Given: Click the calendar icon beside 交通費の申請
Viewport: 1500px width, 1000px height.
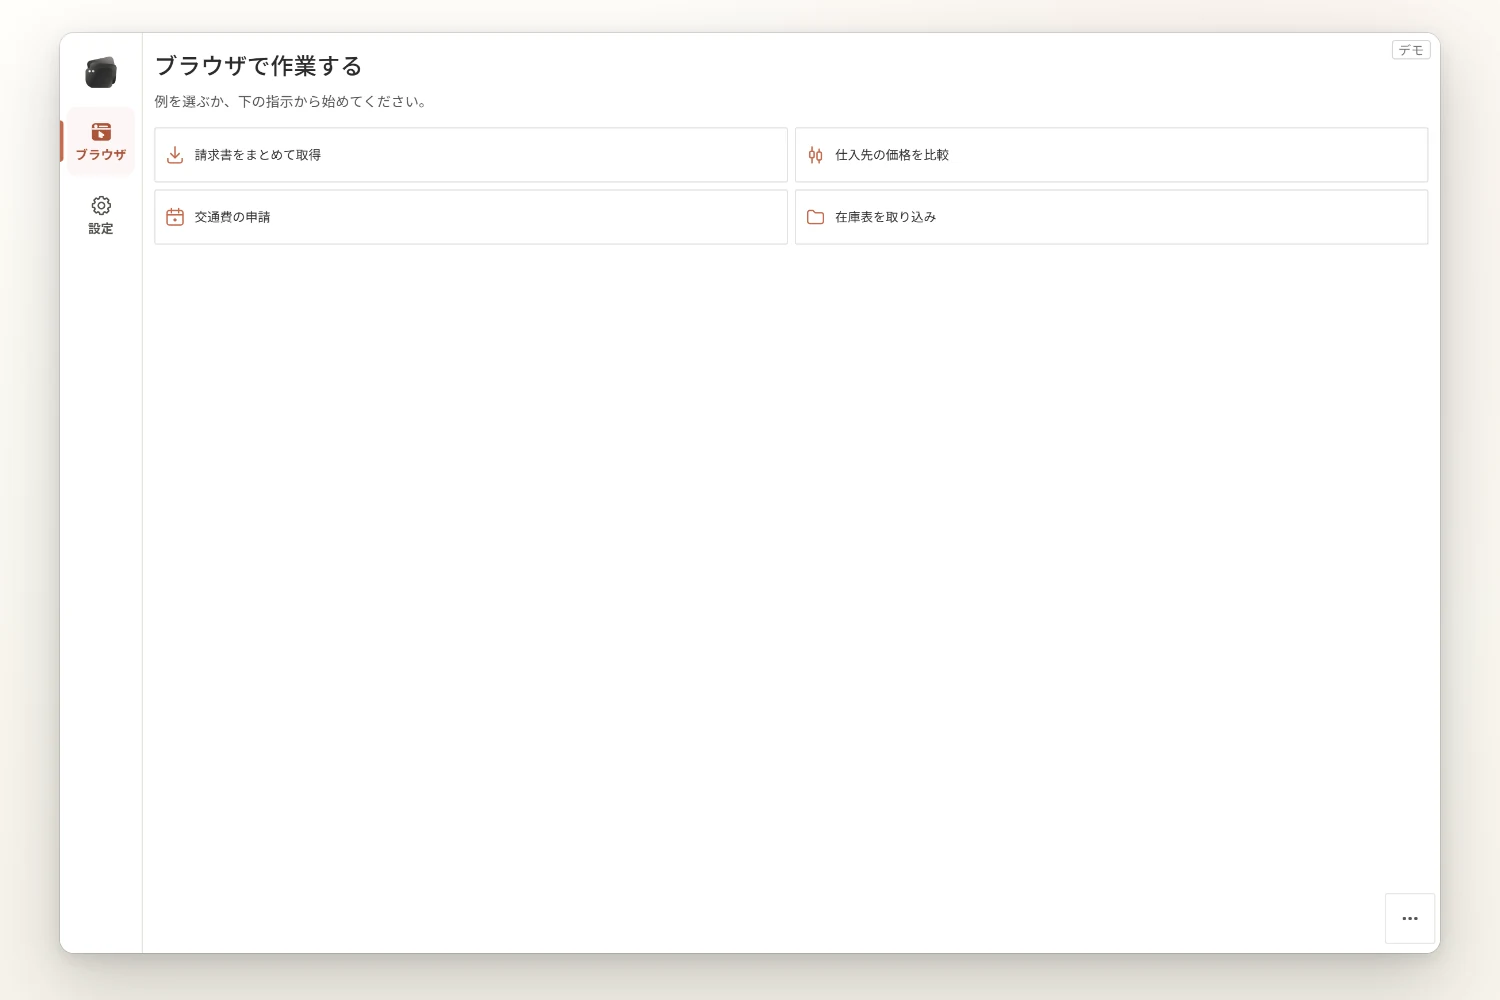Looking at the screenshot, I should click(175, 217).
